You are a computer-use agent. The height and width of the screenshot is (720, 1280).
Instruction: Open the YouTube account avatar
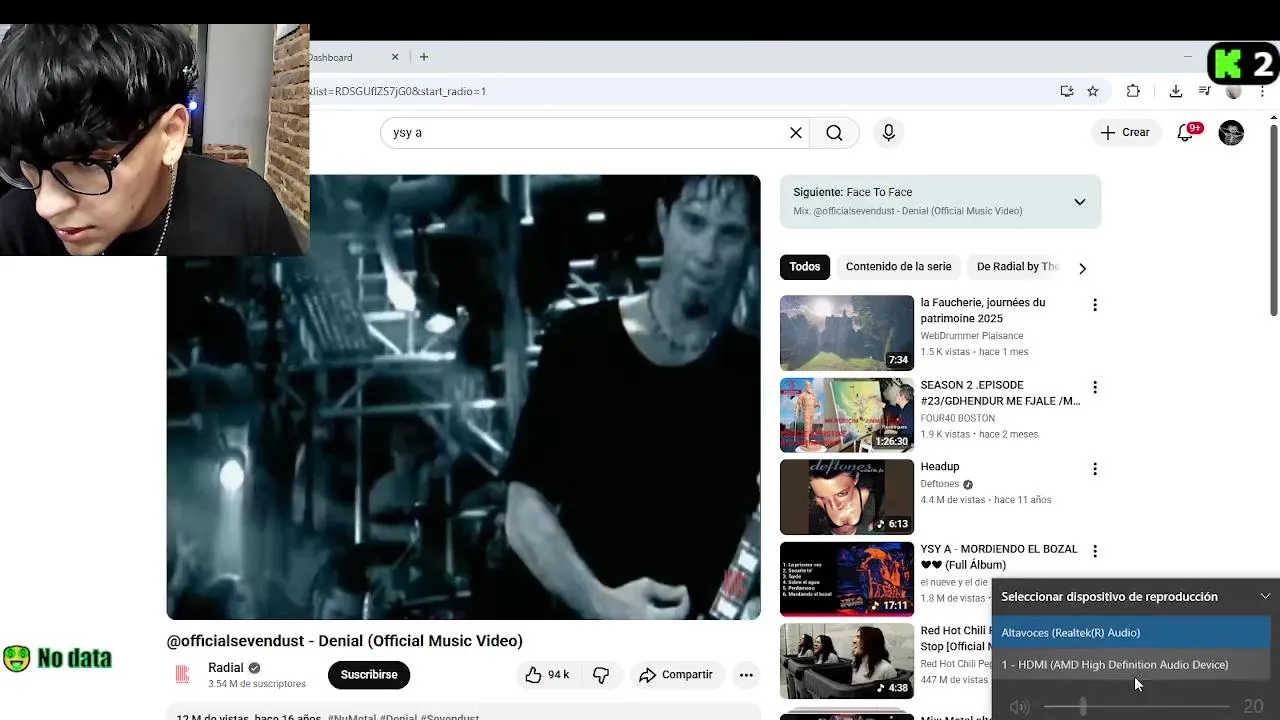(1231, 132)
